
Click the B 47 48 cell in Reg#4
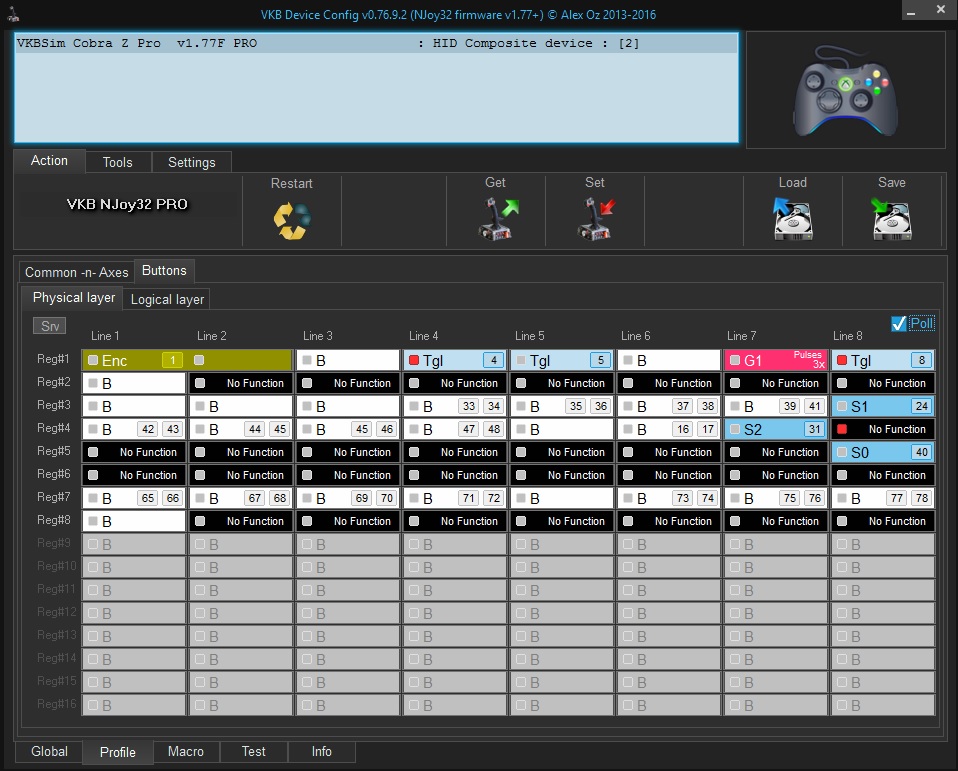[x=455, y=429]
